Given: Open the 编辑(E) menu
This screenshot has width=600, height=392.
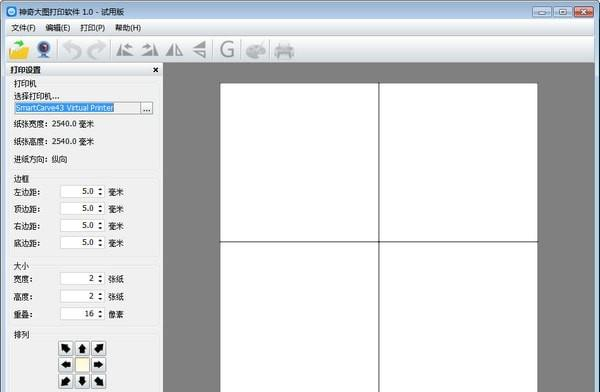Looking at the screenshot, I should 58,28.
